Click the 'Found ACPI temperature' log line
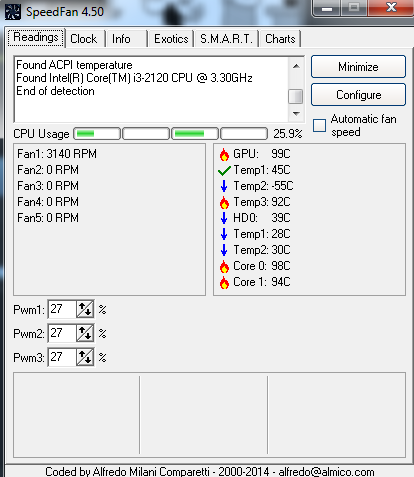The width and height of the screenshot is (414, 477). click(x=74, y=65)
